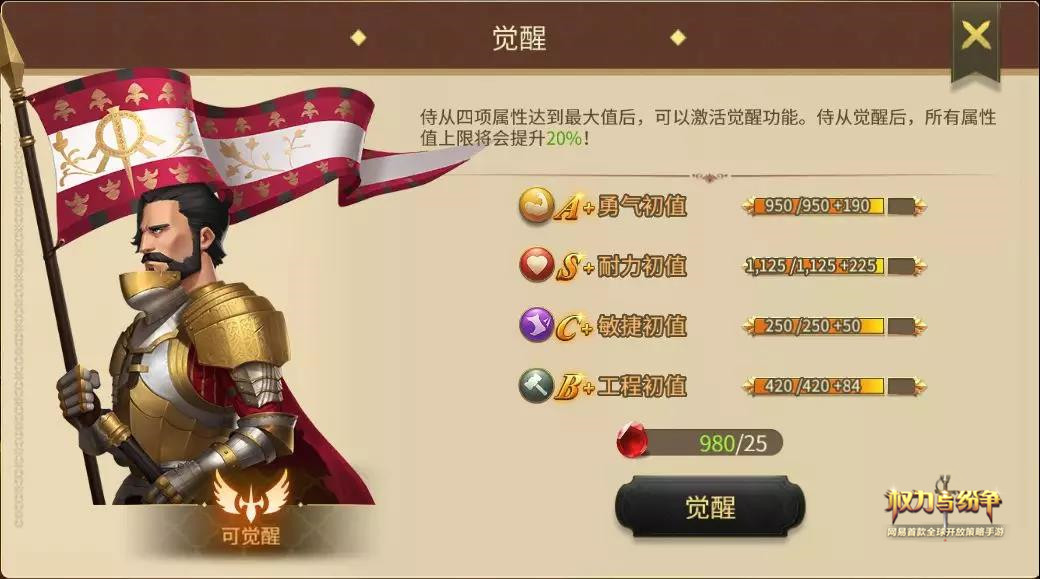Screen dimensions: 1040x579
Task: Click the 工程初值 420/420 progress bar
Action: tap(834, 386)
